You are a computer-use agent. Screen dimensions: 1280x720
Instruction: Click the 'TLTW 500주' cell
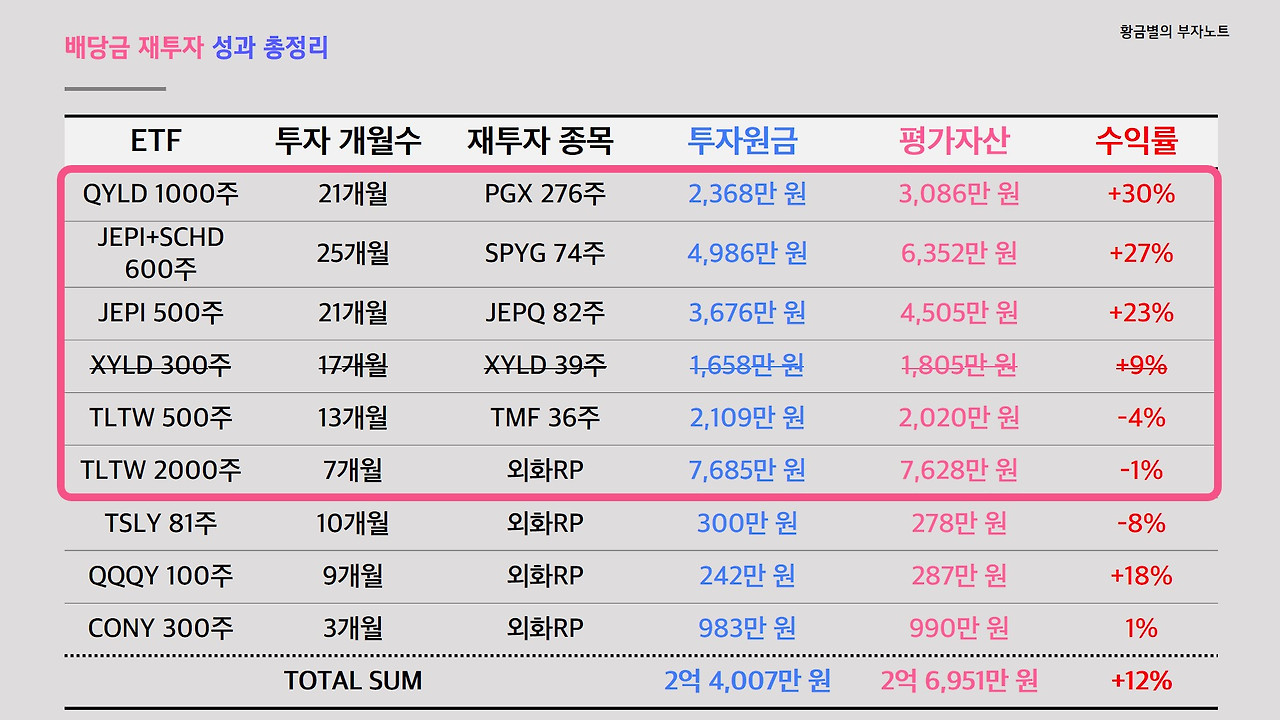[160, 417]
